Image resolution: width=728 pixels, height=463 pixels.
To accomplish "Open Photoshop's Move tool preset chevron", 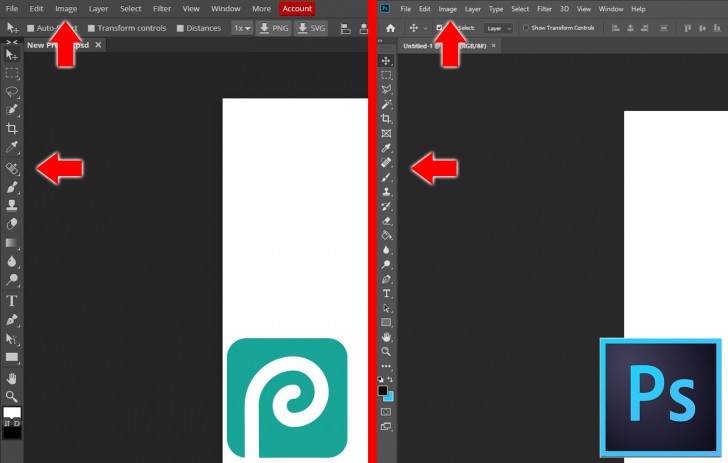I will (425, 28).
